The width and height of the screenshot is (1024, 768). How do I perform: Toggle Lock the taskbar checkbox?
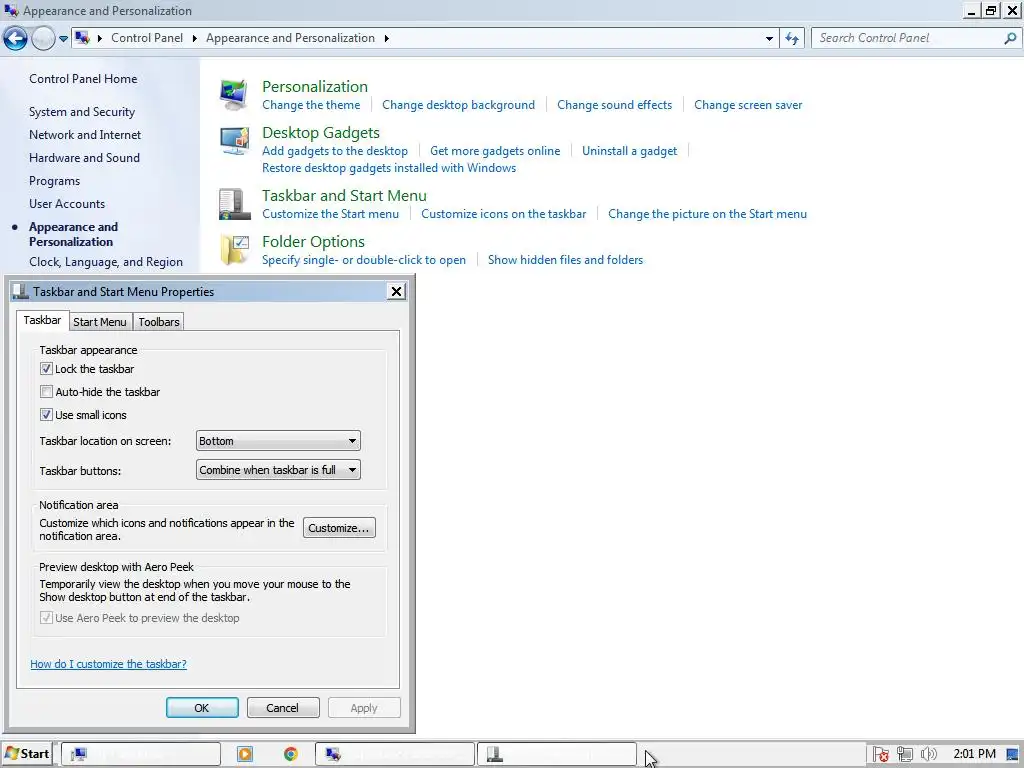pos(46,369)
